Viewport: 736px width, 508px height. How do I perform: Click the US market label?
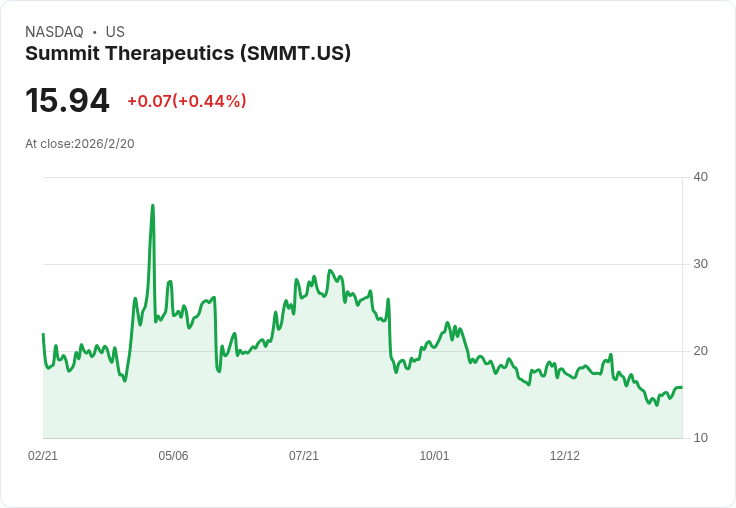(115, 32)
